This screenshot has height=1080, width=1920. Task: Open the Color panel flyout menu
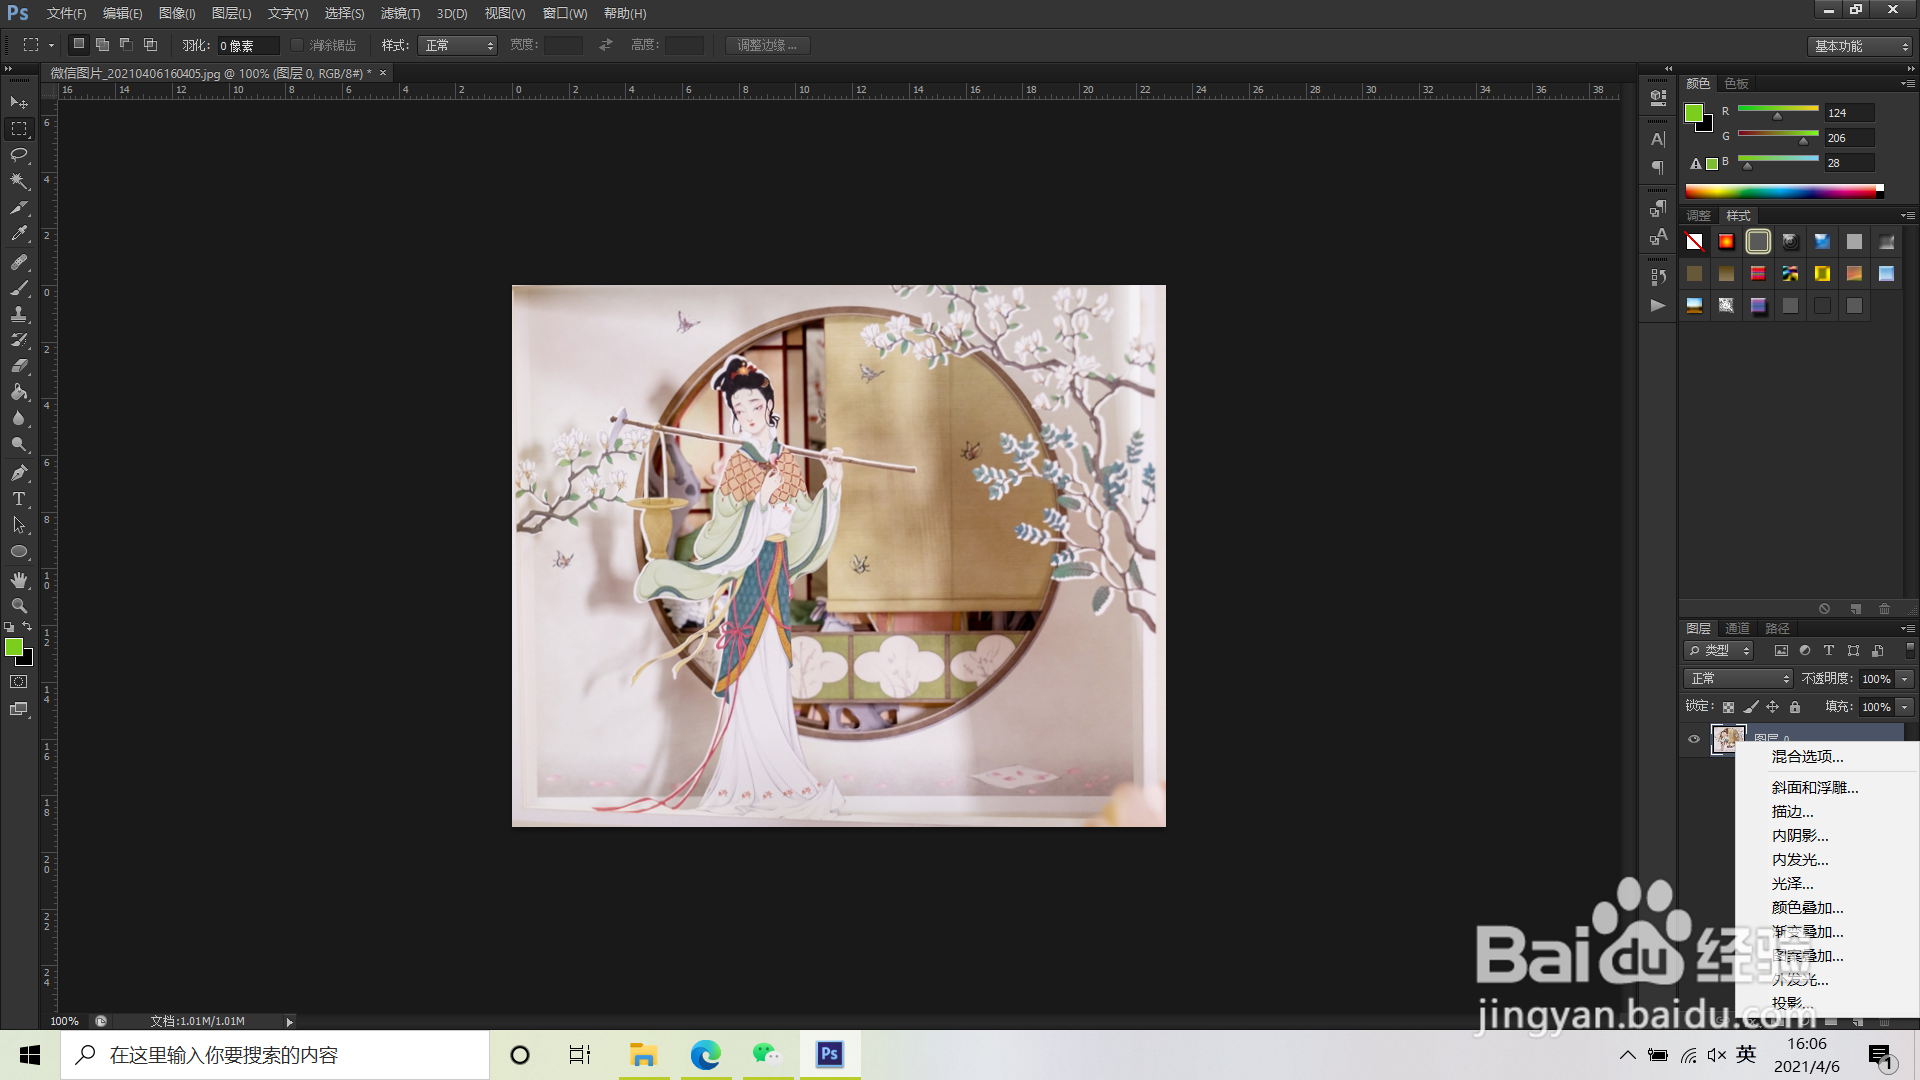click(x=1908, y=84)
